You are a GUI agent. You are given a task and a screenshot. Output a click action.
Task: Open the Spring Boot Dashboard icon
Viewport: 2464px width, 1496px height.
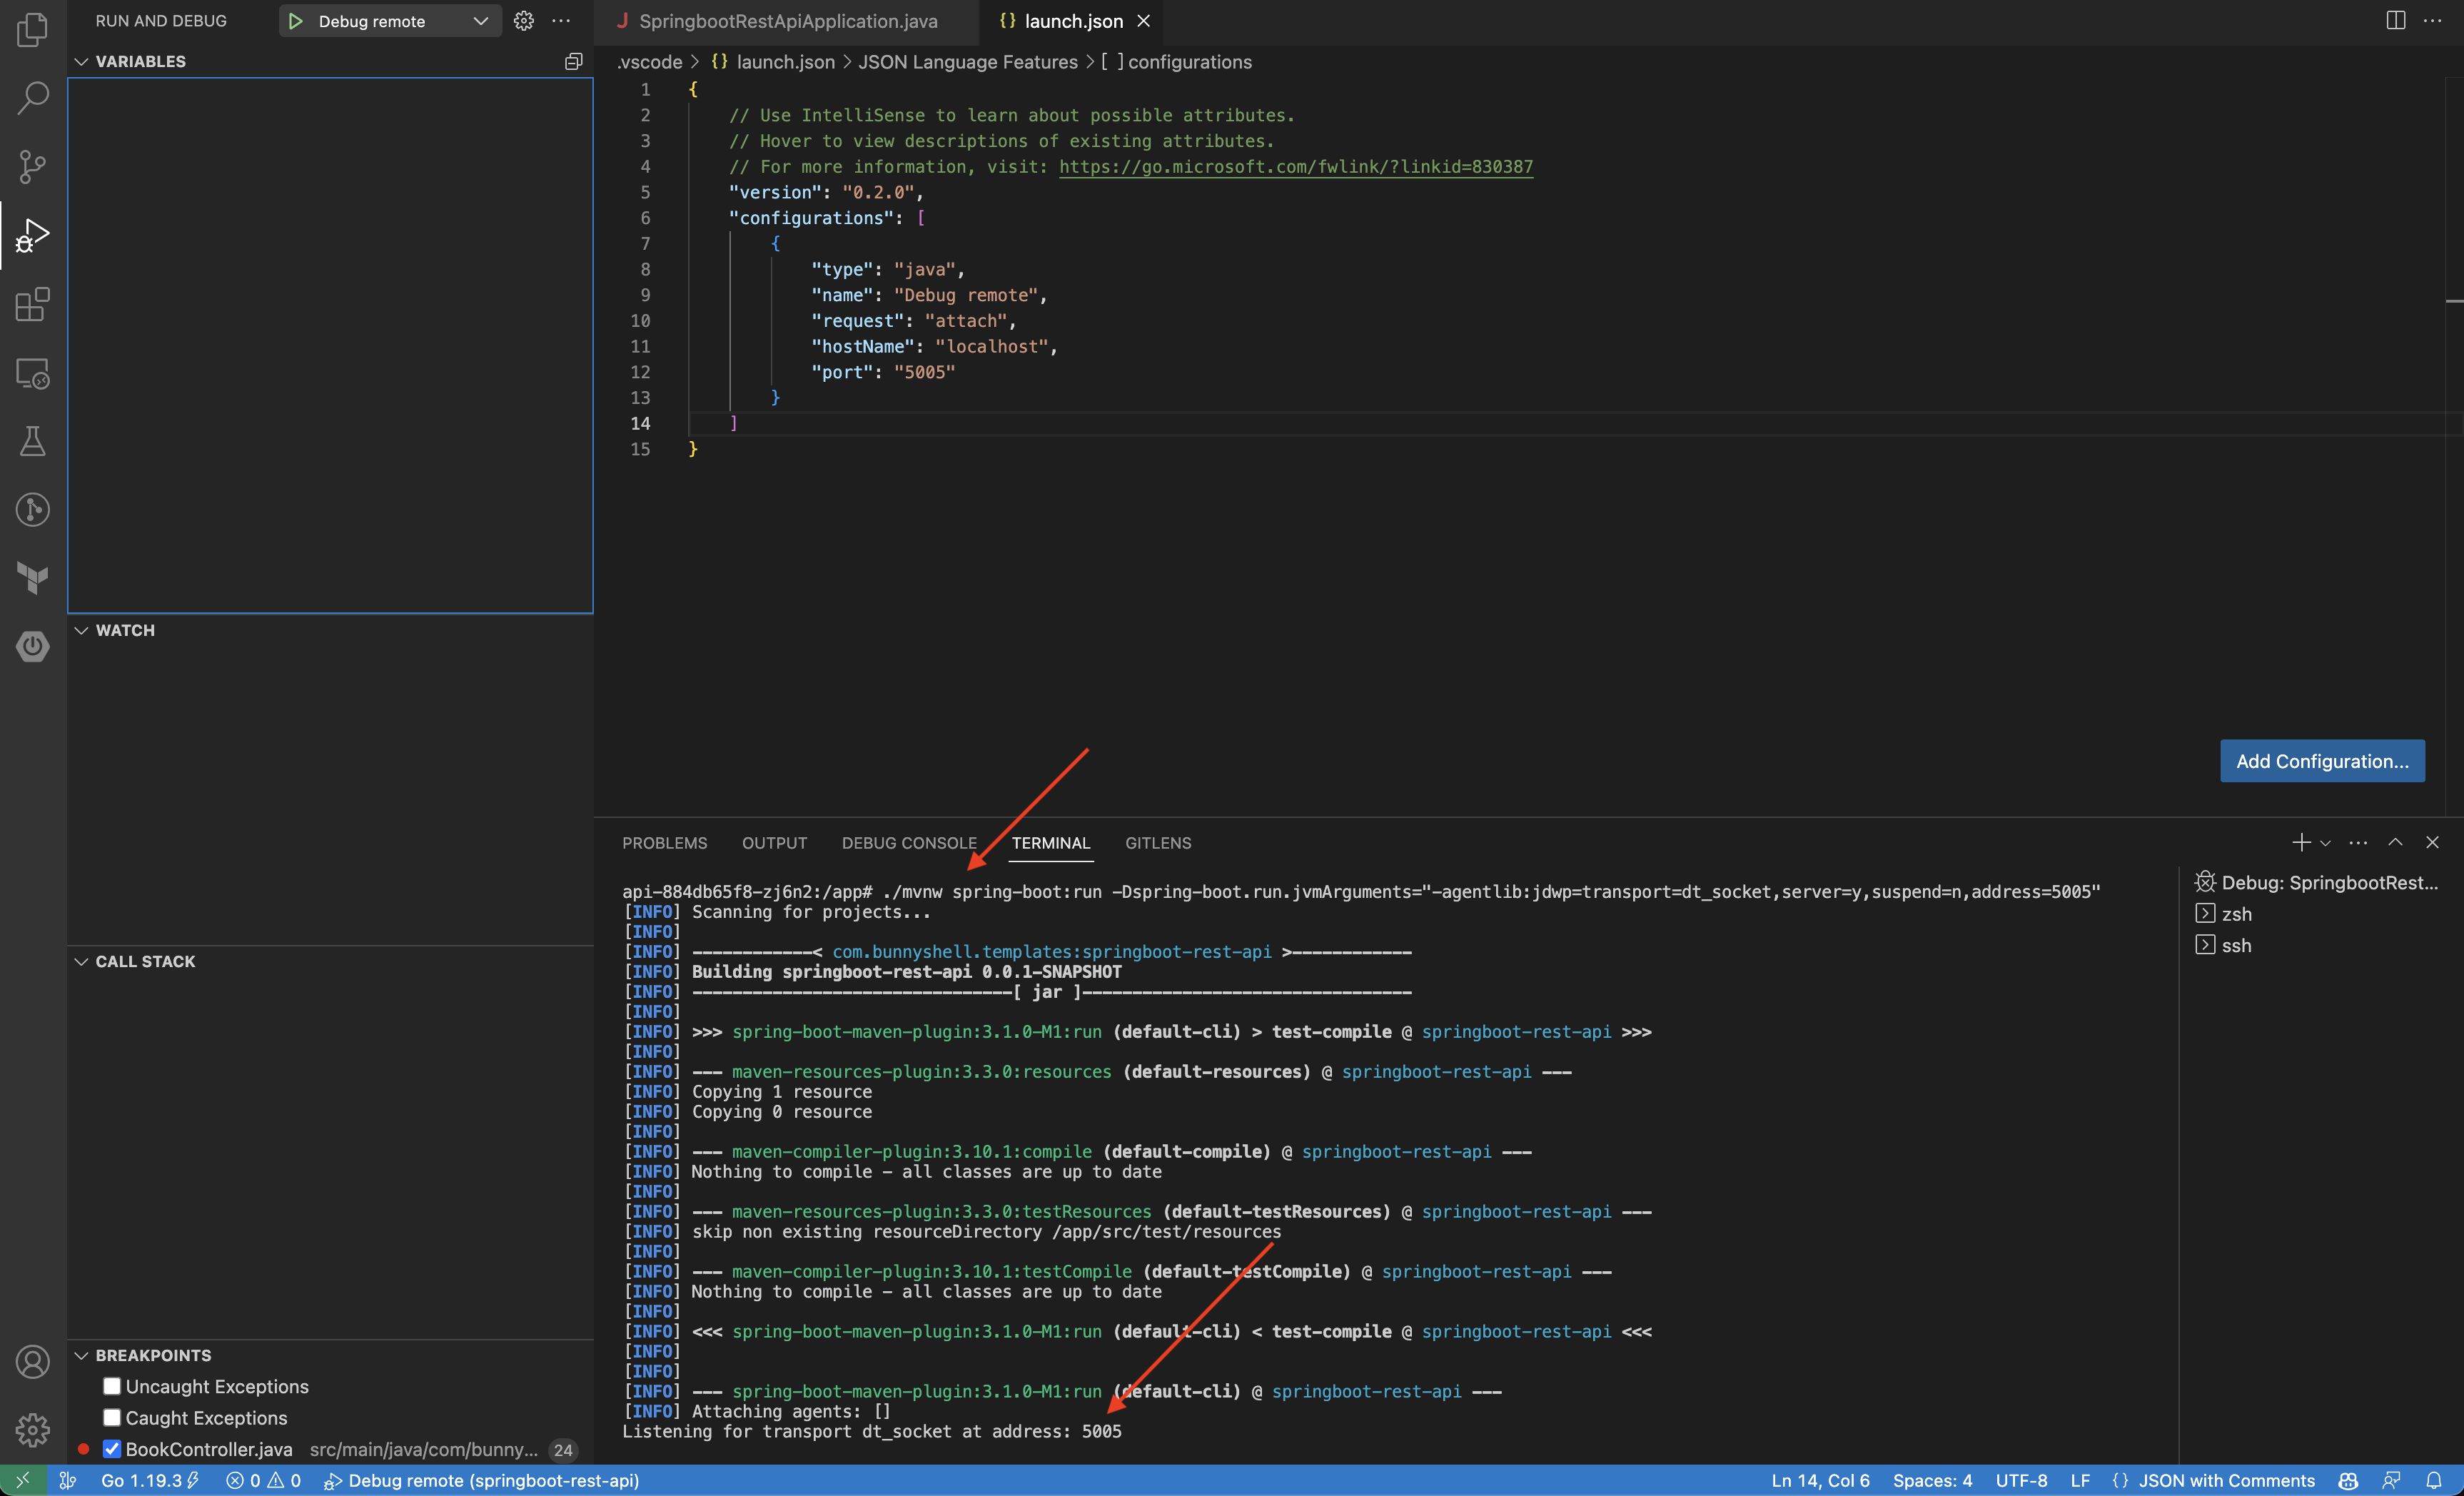coord(32,646)
